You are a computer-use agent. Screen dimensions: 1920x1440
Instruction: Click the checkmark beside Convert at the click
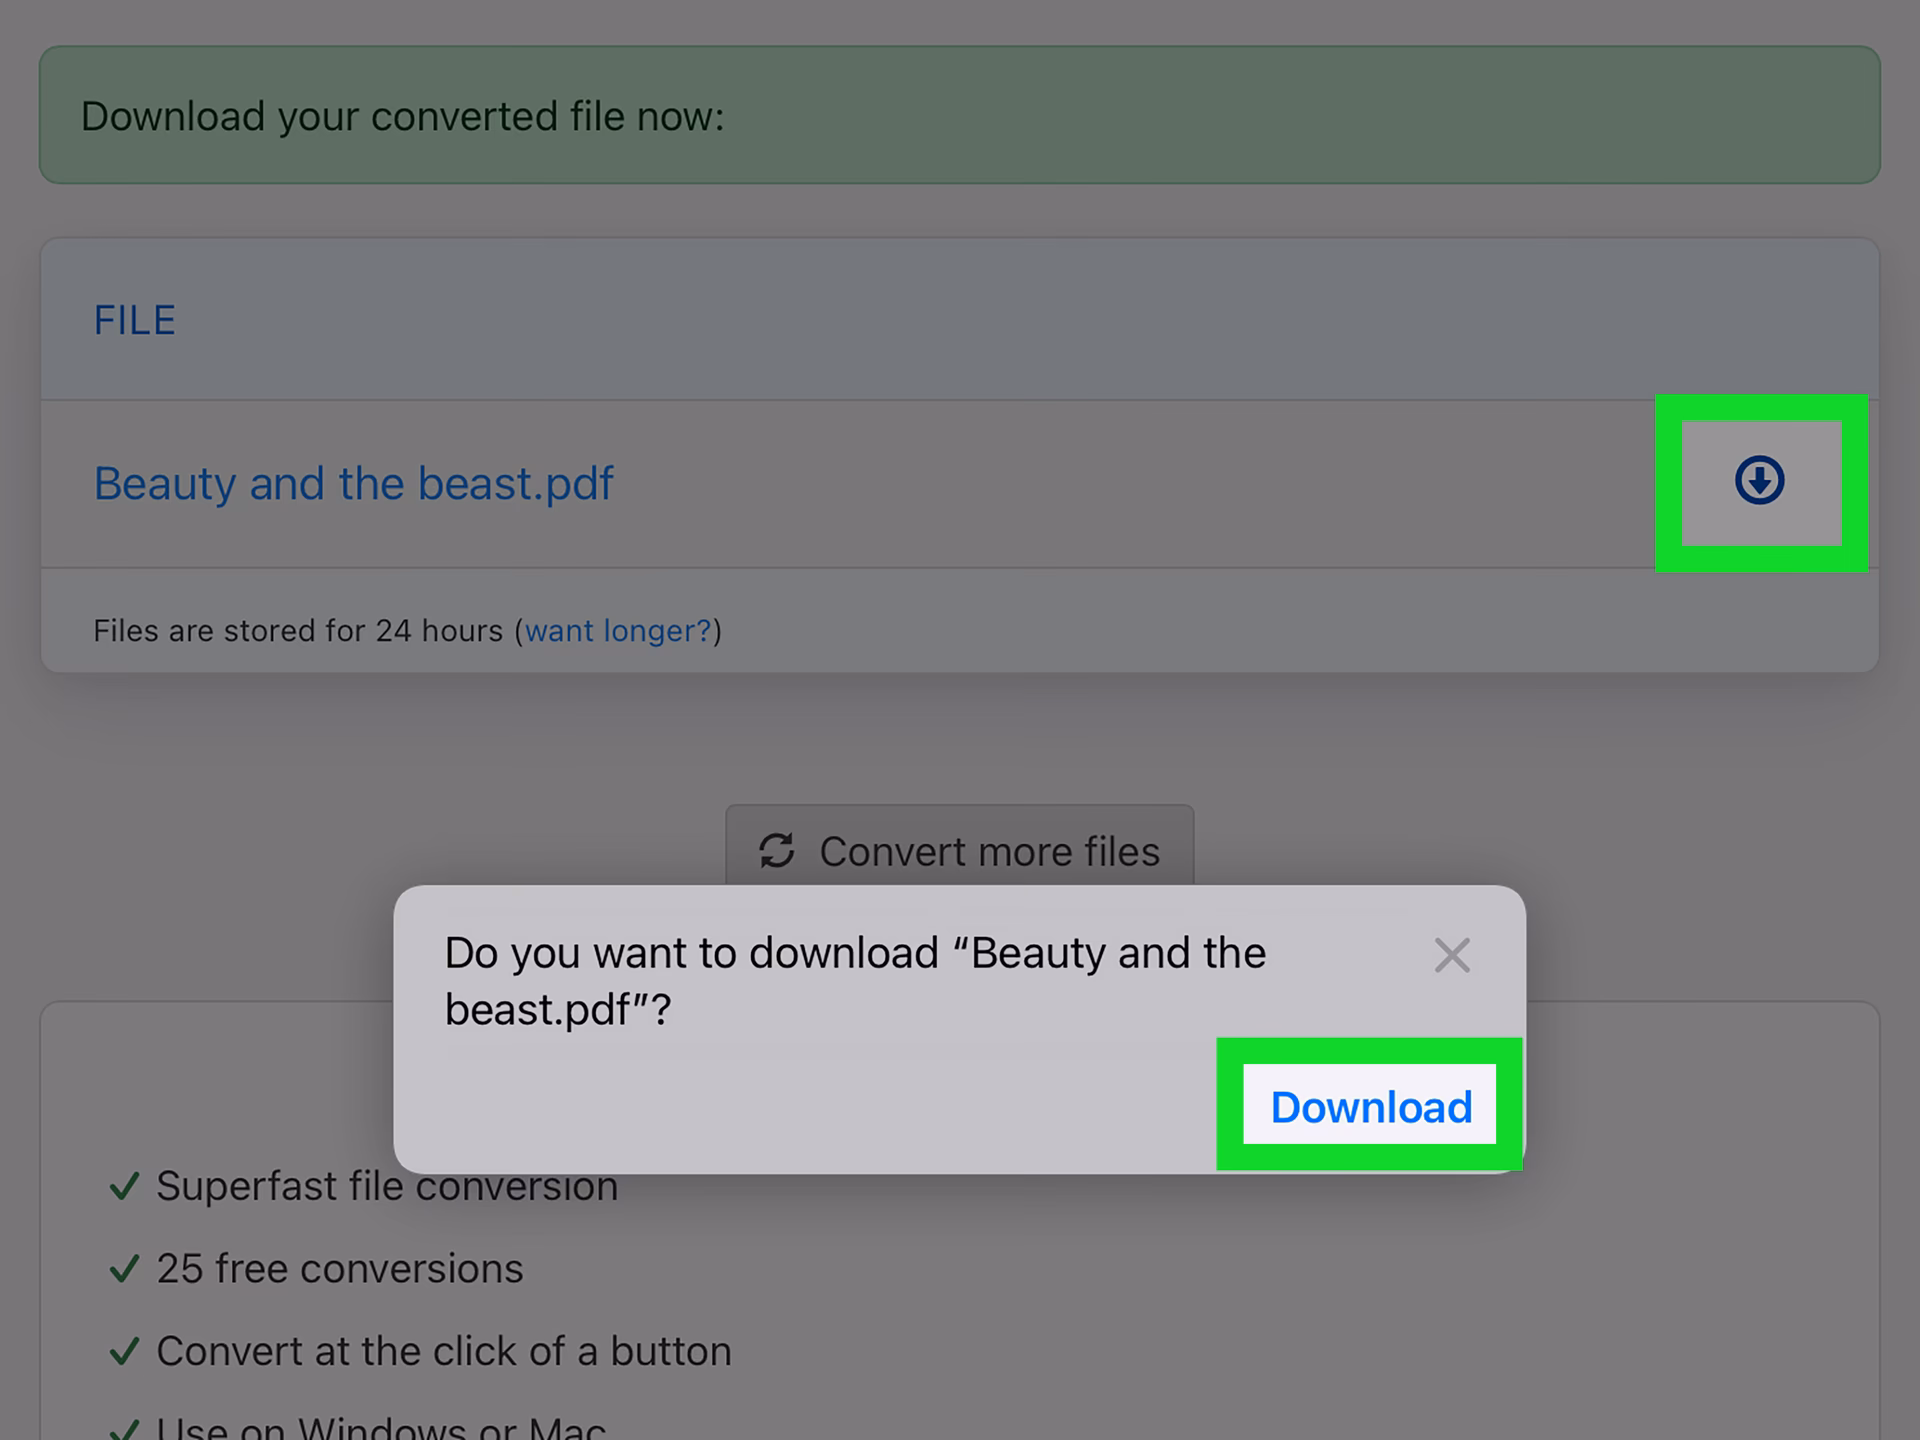point(123,1350)
